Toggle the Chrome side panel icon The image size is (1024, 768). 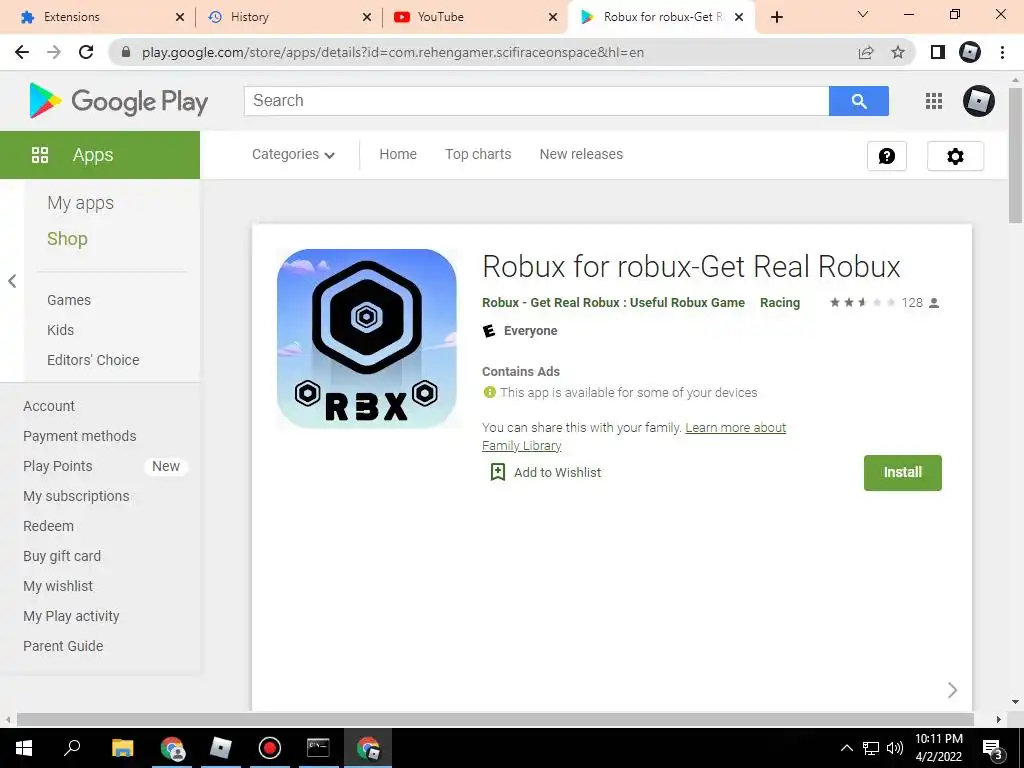coord(938,52)
